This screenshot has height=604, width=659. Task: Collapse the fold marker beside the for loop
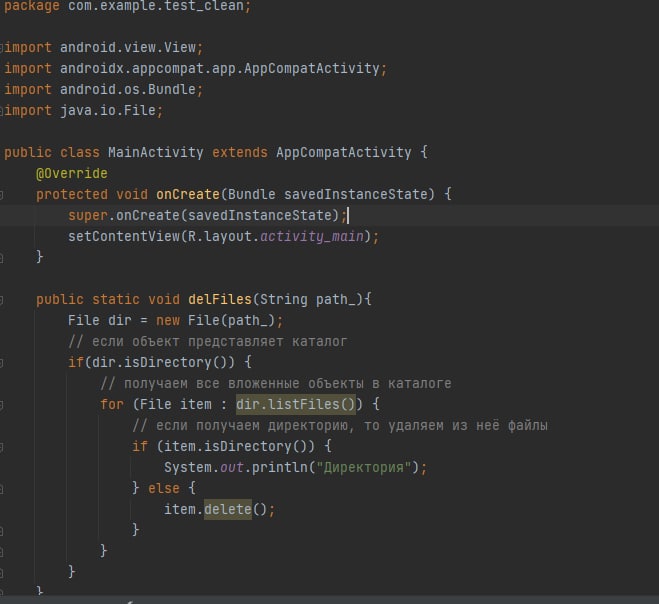click(1, 405)
